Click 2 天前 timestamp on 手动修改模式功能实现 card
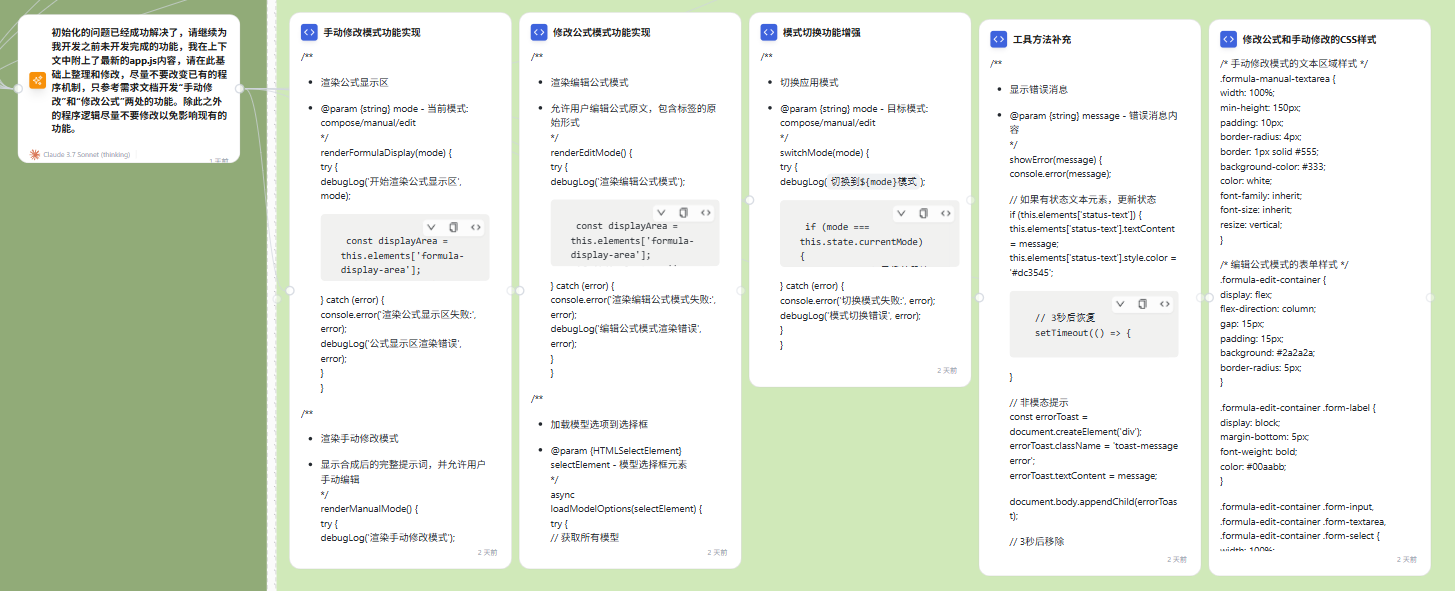The width and height of the screenshot is (1455, 591). (487, 552)
